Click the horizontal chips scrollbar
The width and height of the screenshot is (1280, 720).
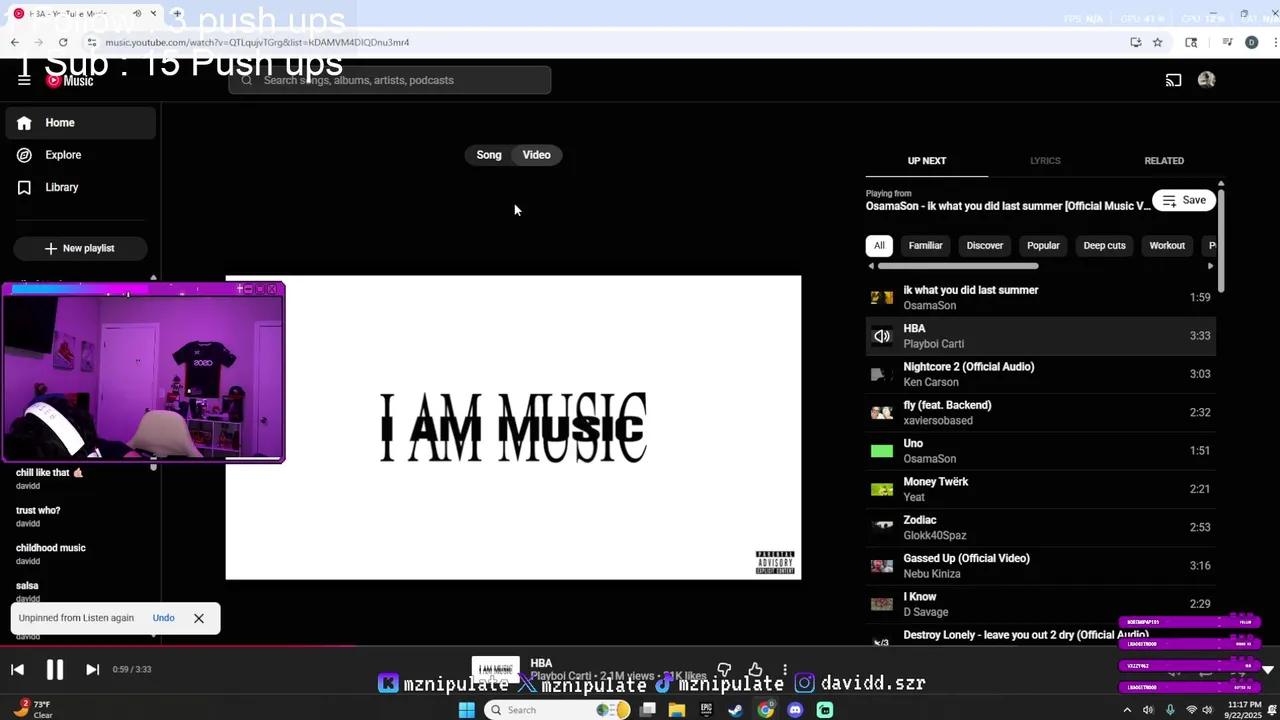pyautogui.click(x=958, y=266)
